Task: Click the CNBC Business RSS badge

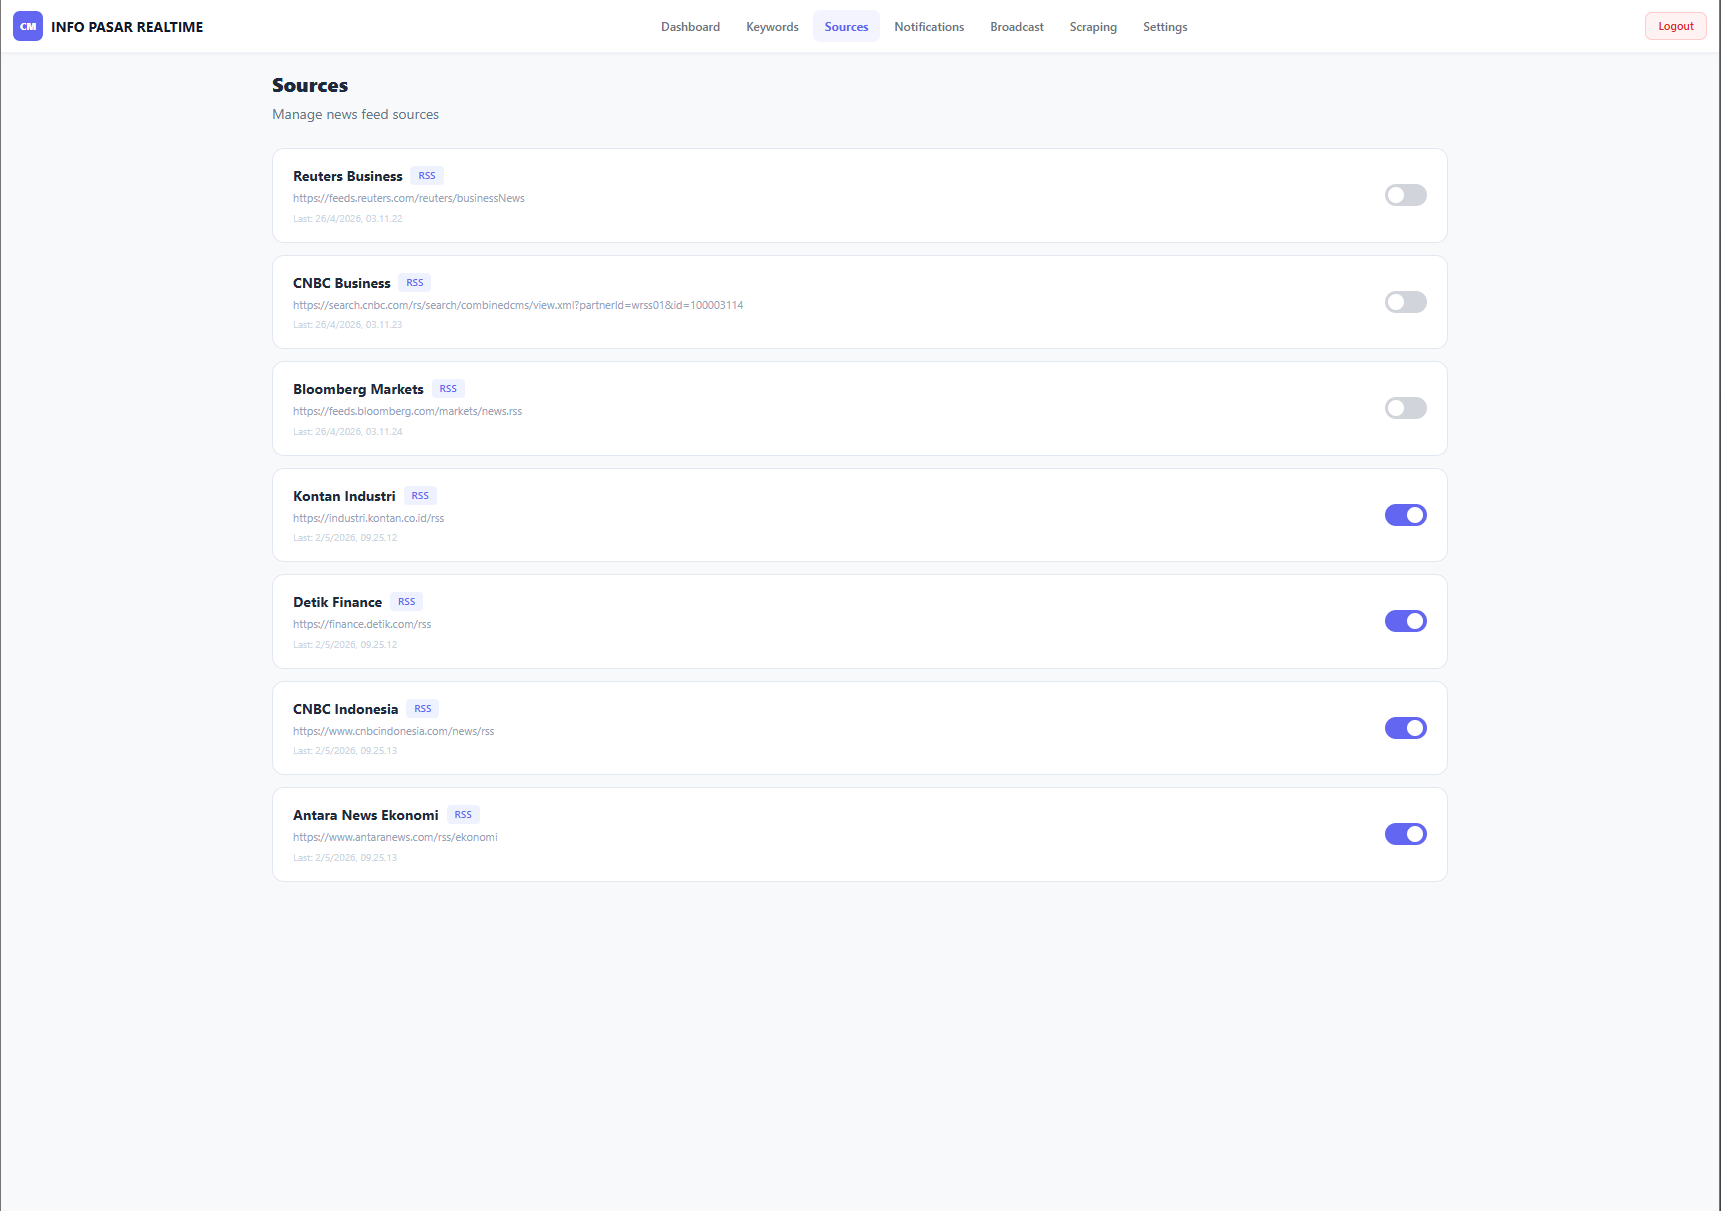Action: tap(415, 283)
